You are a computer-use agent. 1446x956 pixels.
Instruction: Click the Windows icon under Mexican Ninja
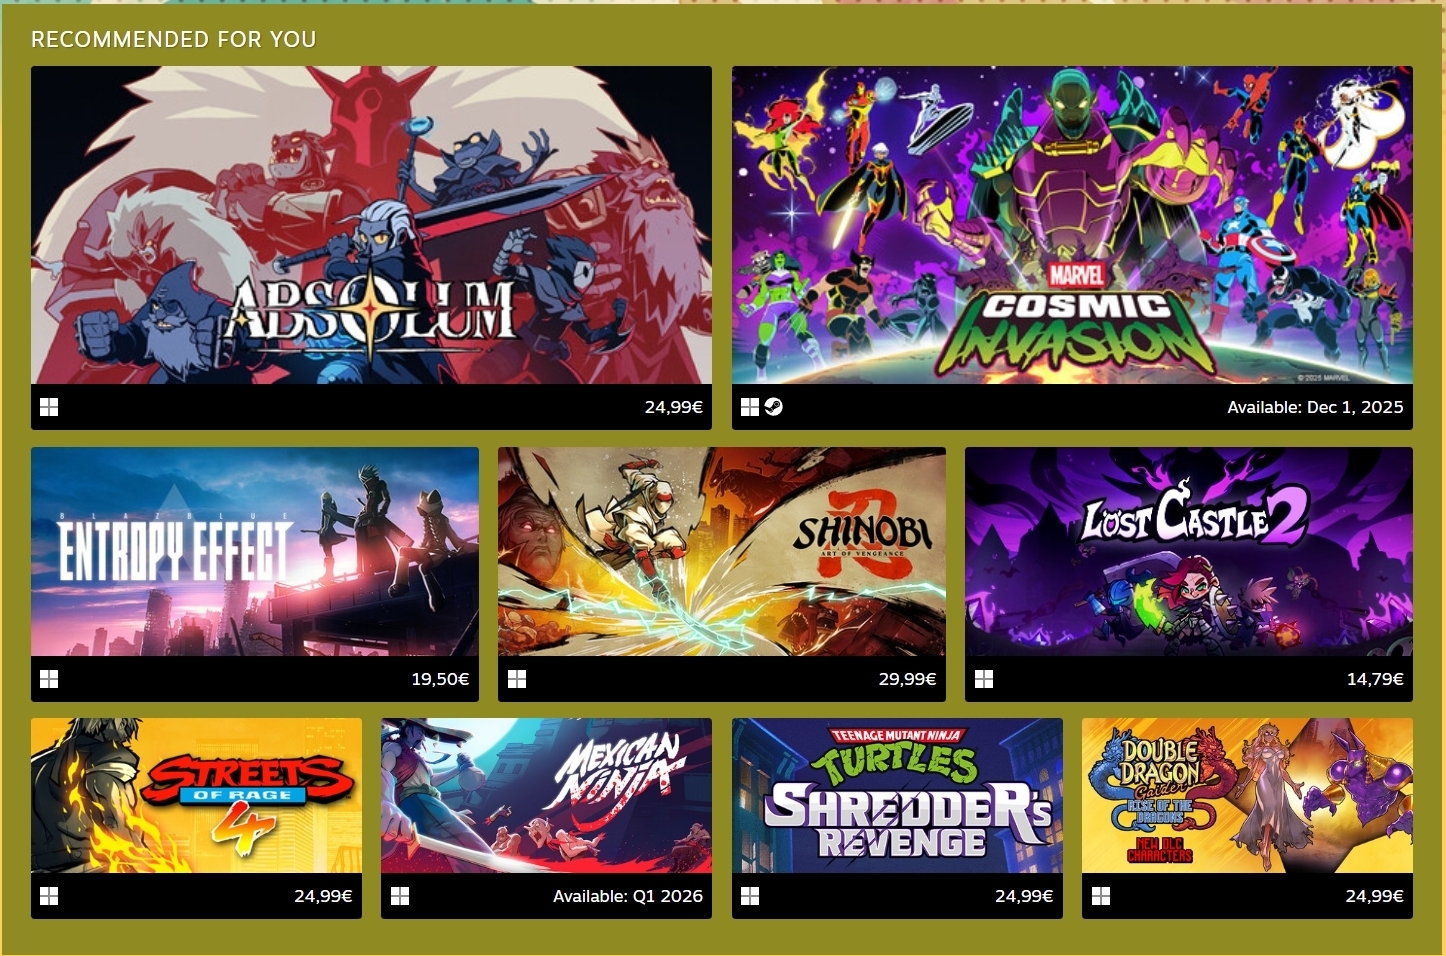[400, 896]
